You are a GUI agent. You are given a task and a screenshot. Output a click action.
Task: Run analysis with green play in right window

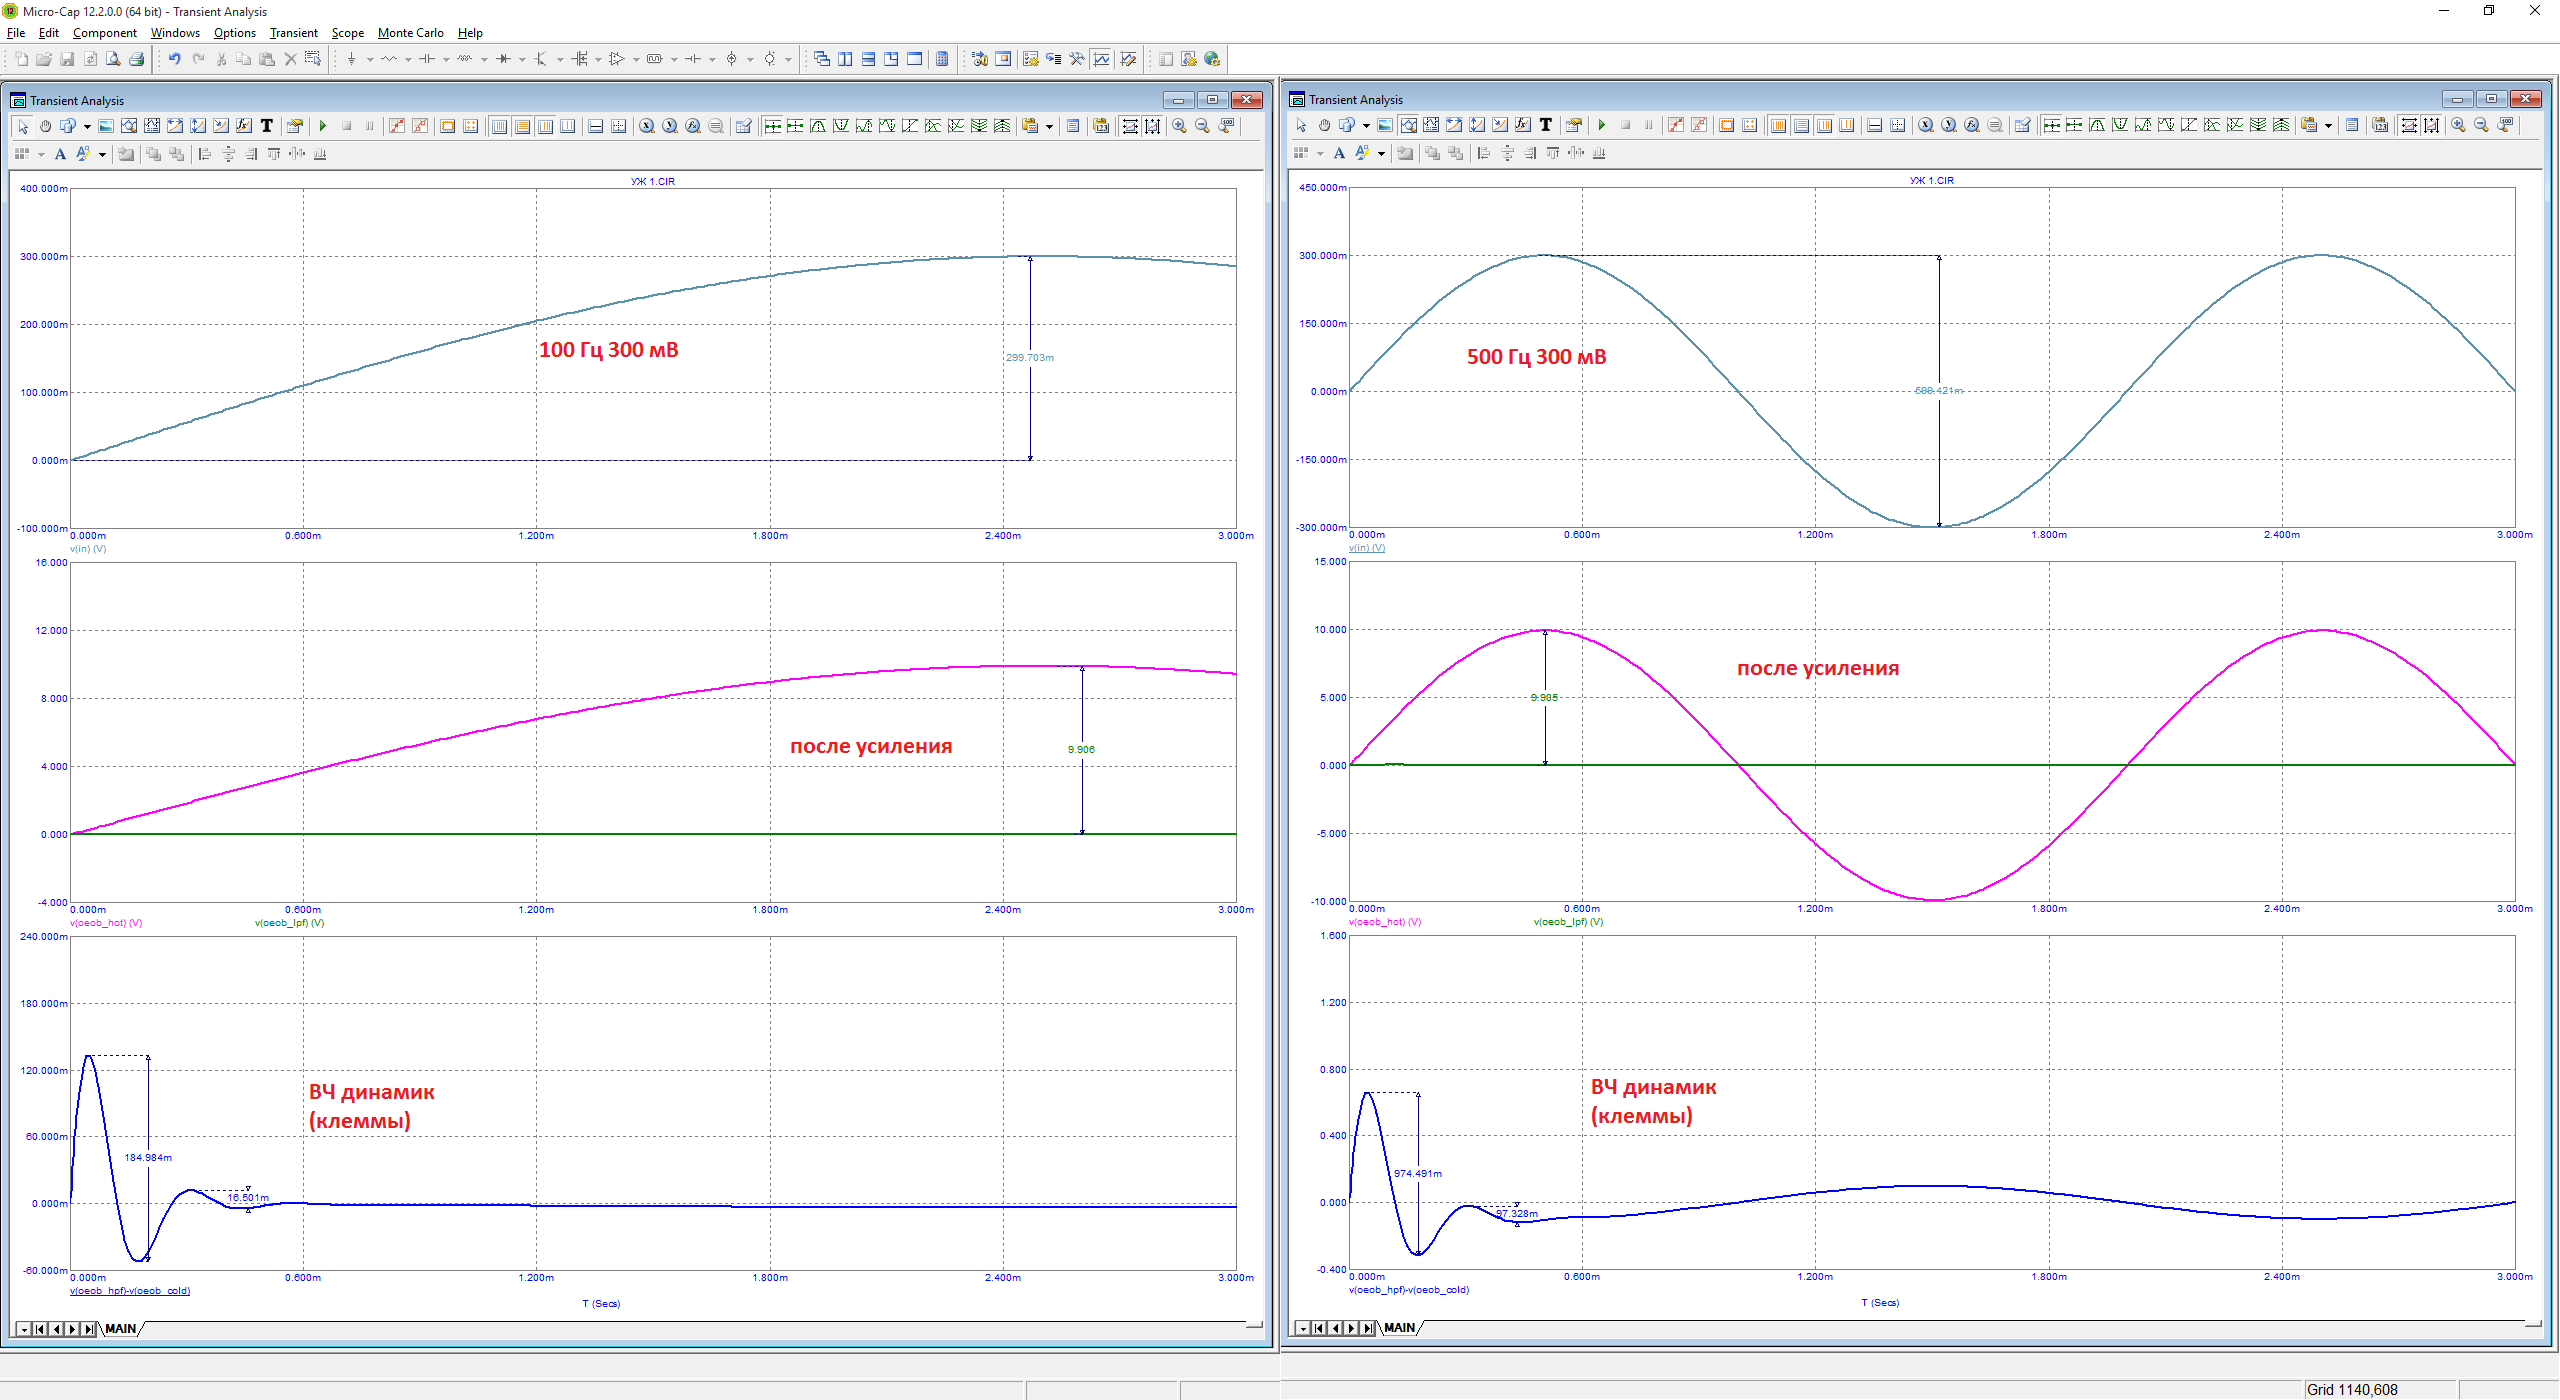coord(1602,125)
